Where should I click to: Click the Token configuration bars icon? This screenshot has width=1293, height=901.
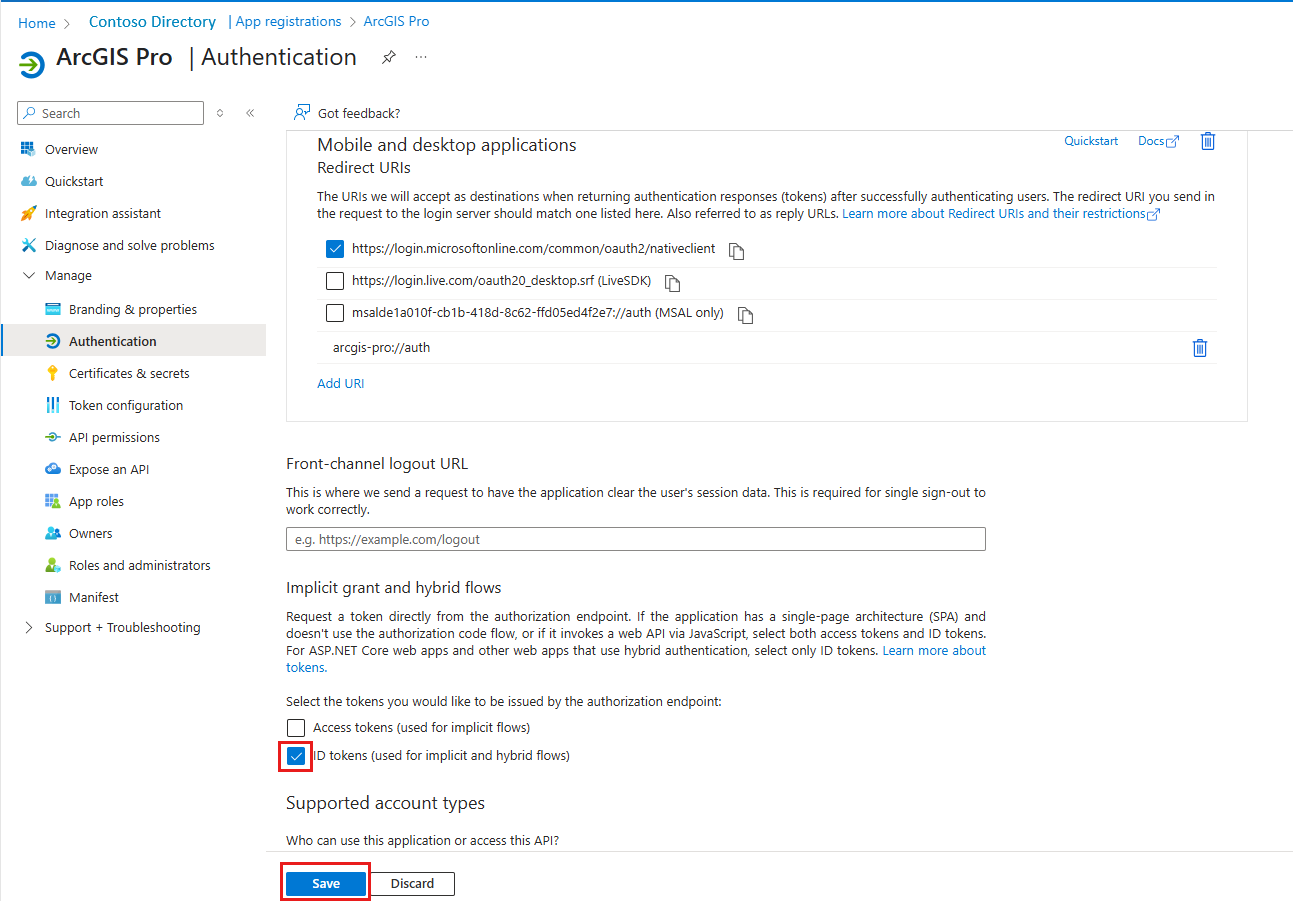click(x=53, y=405)
